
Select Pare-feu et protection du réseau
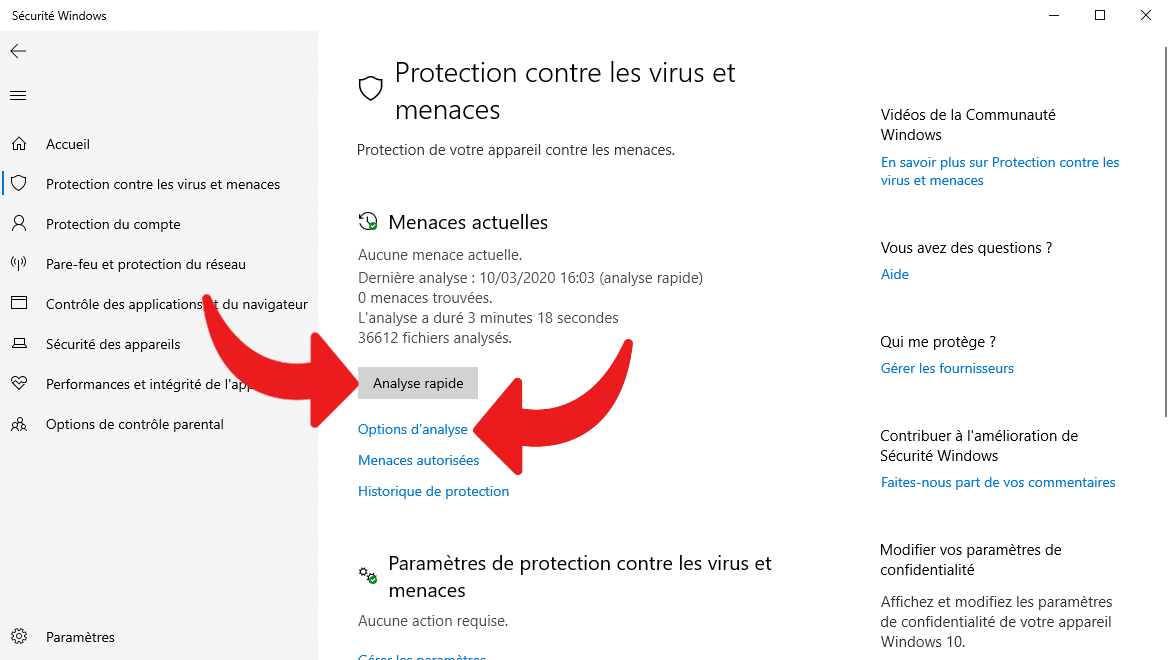point(146,264)
